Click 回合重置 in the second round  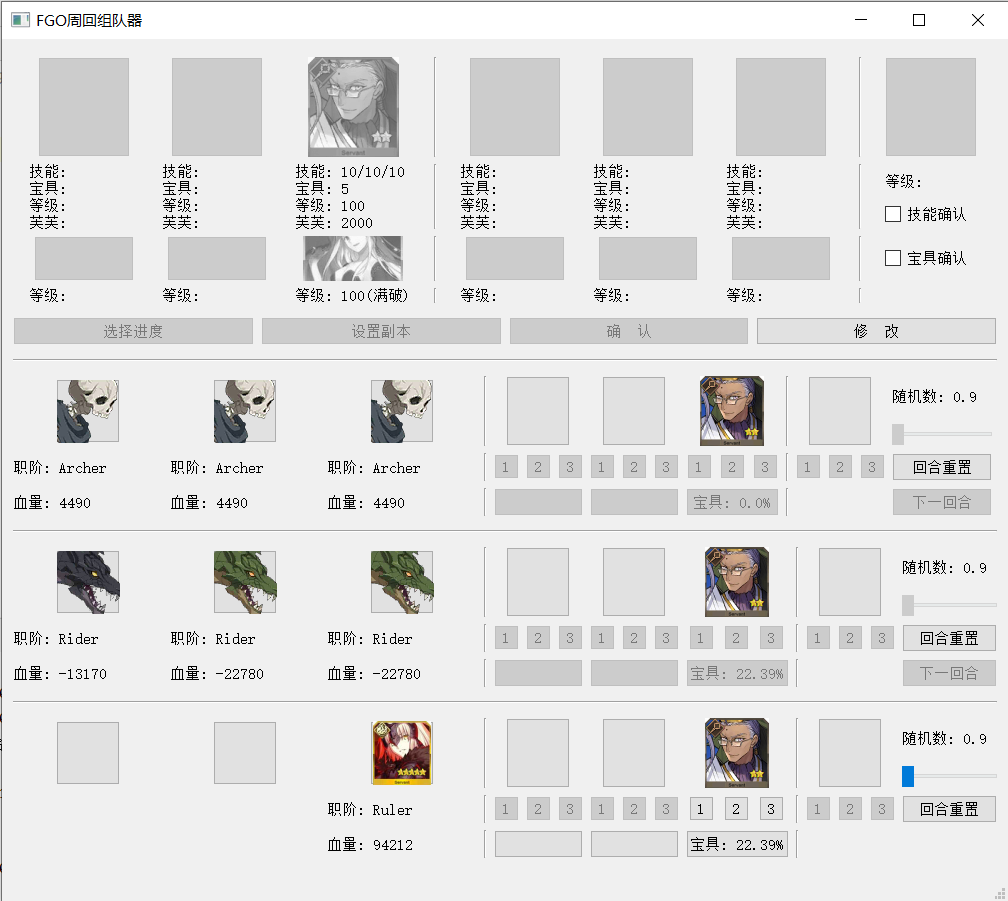click(949, 638)
